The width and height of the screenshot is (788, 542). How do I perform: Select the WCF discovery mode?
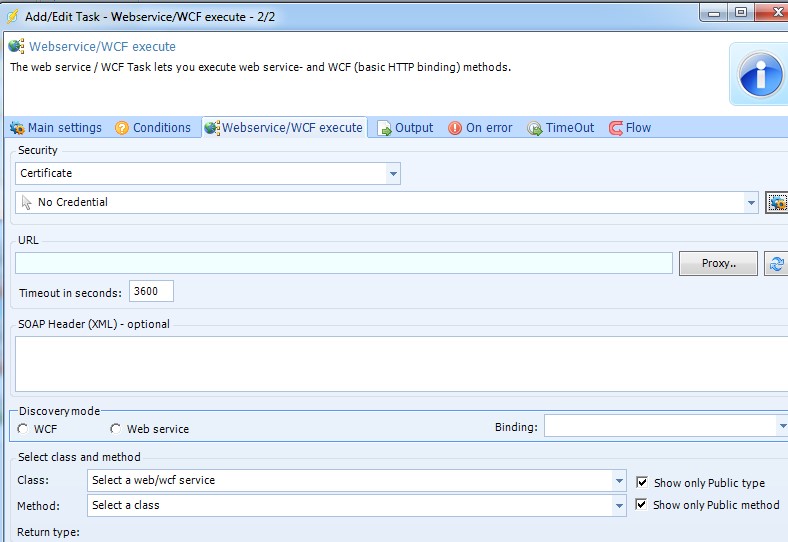point(23,429)
